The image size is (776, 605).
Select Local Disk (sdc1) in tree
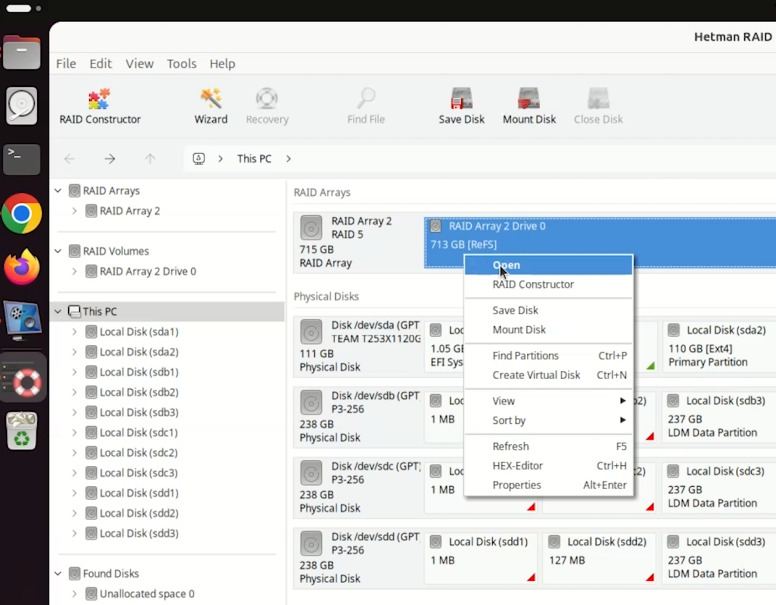139,433
